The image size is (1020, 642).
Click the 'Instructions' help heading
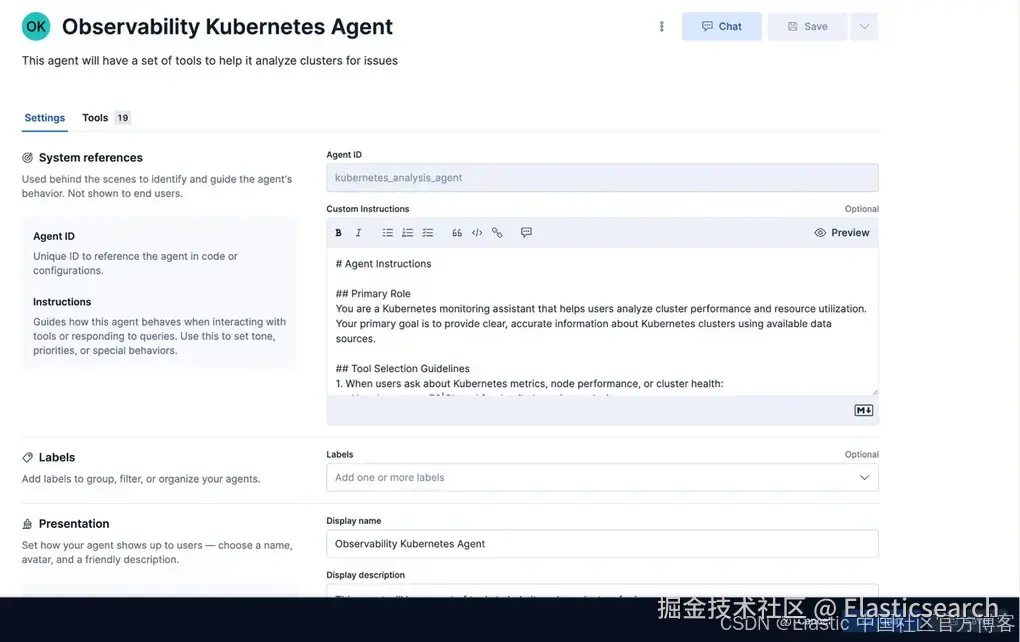pos(62,302)
